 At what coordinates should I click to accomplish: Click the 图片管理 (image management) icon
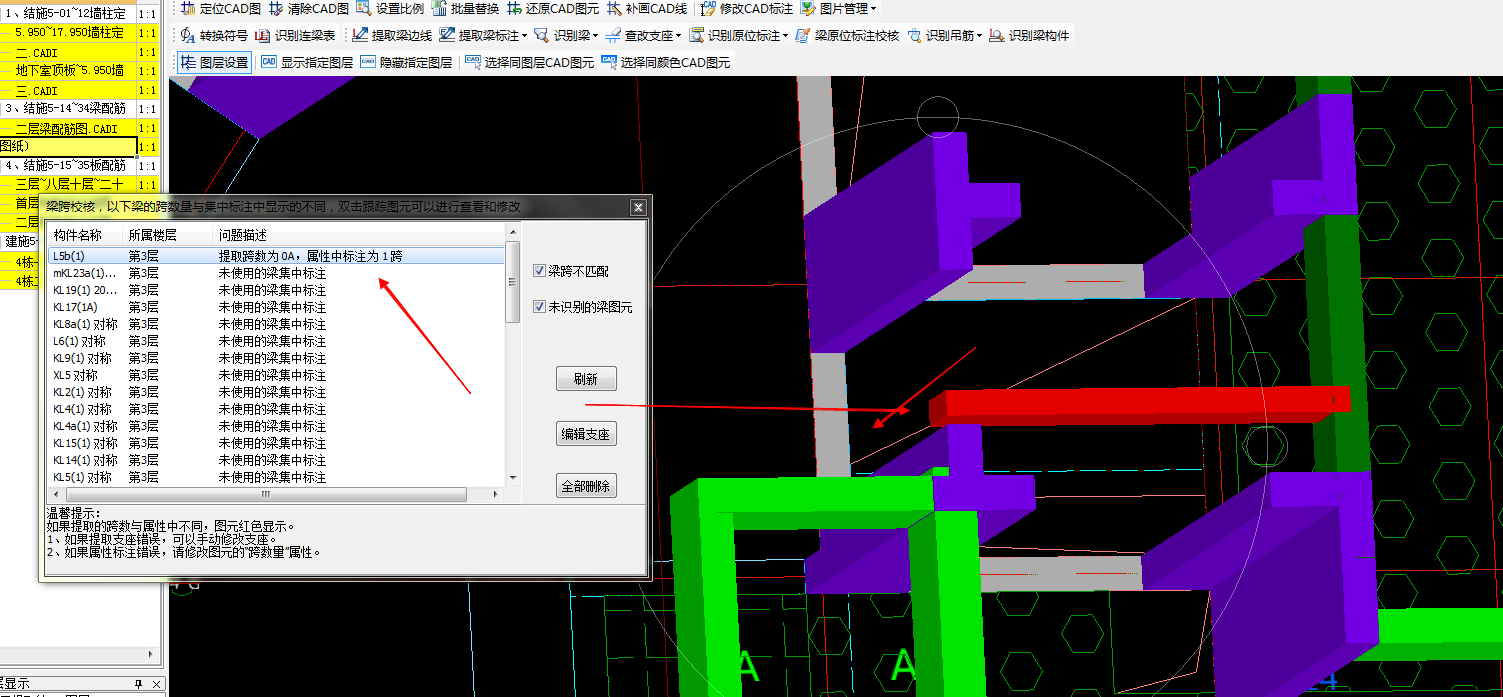[x=808, y=9]
